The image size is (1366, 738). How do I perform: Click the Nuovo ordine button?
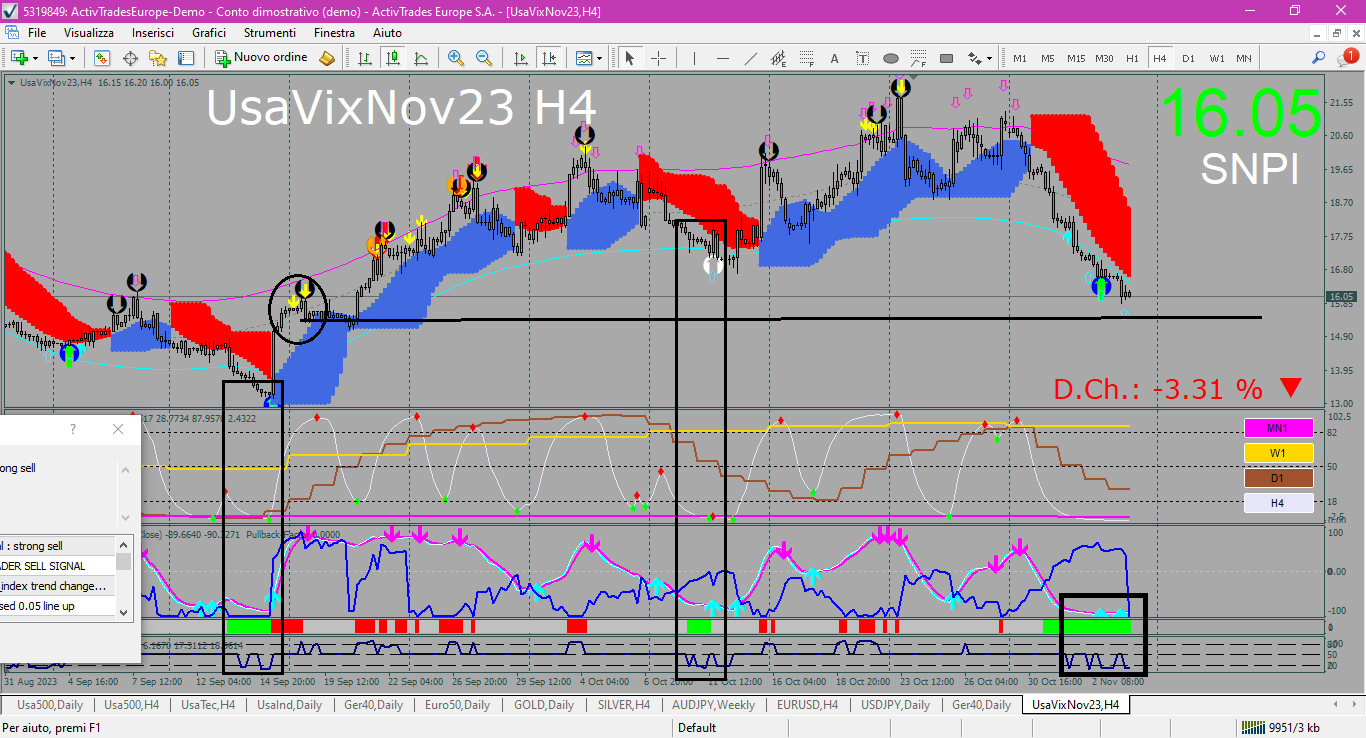(x=262, y=58)
